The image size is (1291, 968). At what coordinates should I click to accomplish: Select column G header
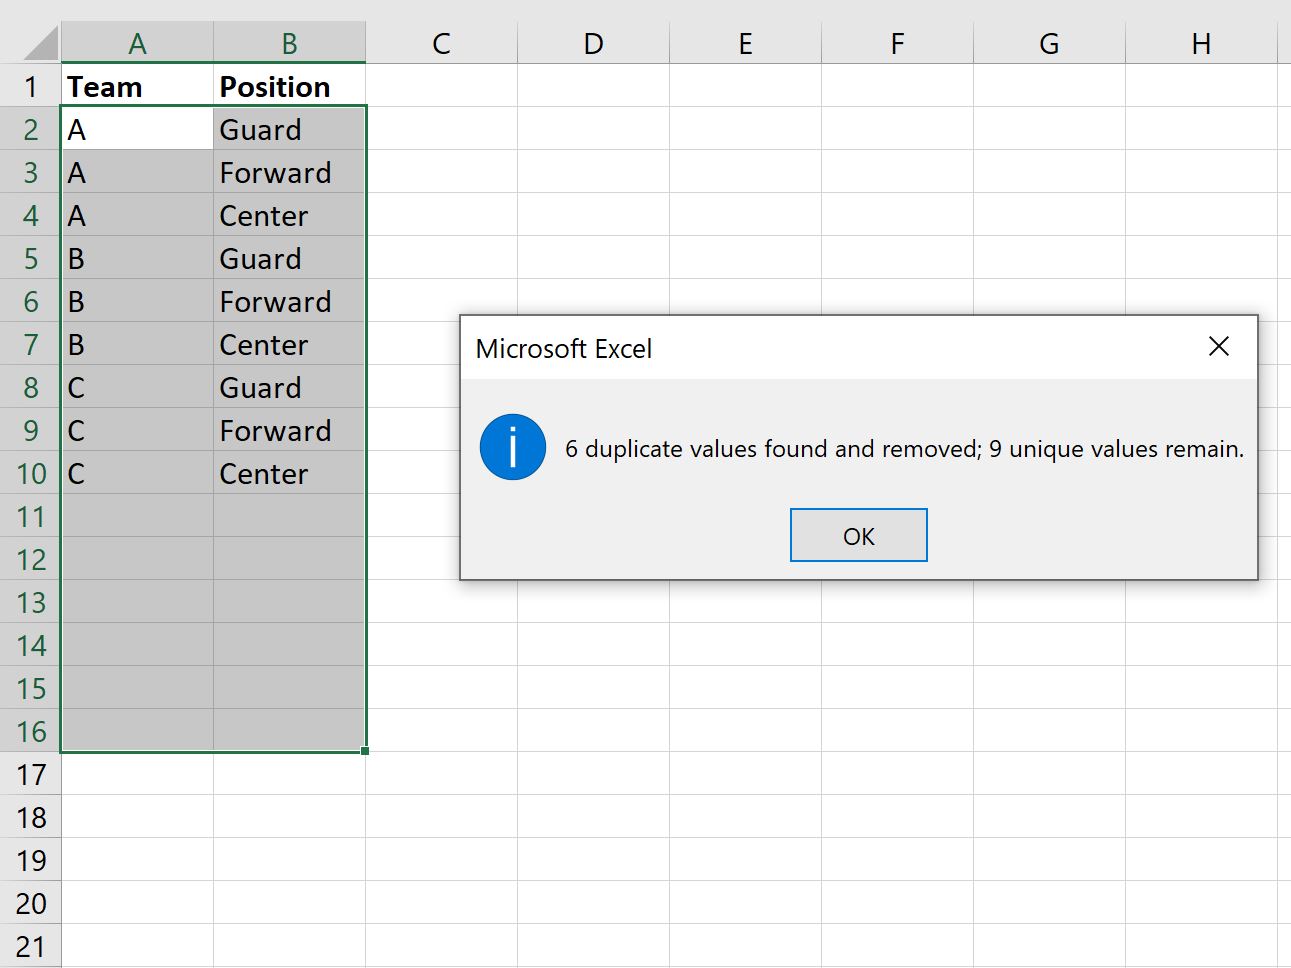1049,43
